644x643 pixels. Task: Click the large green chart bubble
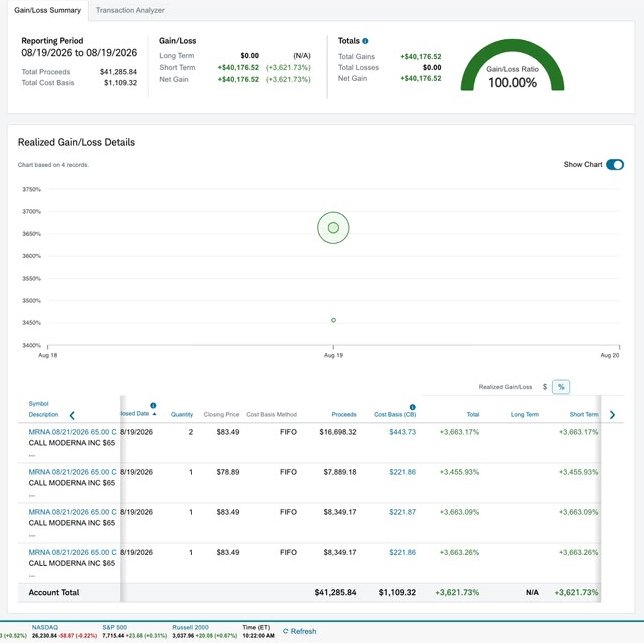(x=333, y=227)
